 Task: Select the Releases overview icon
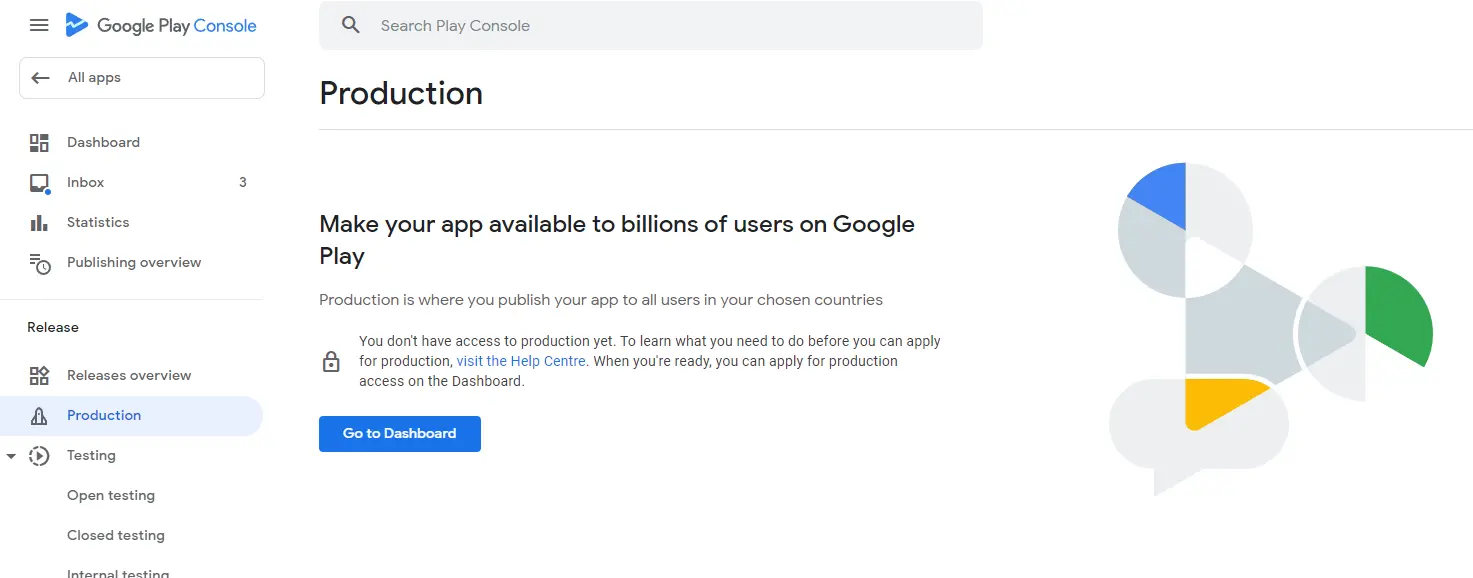click(39, 375)
